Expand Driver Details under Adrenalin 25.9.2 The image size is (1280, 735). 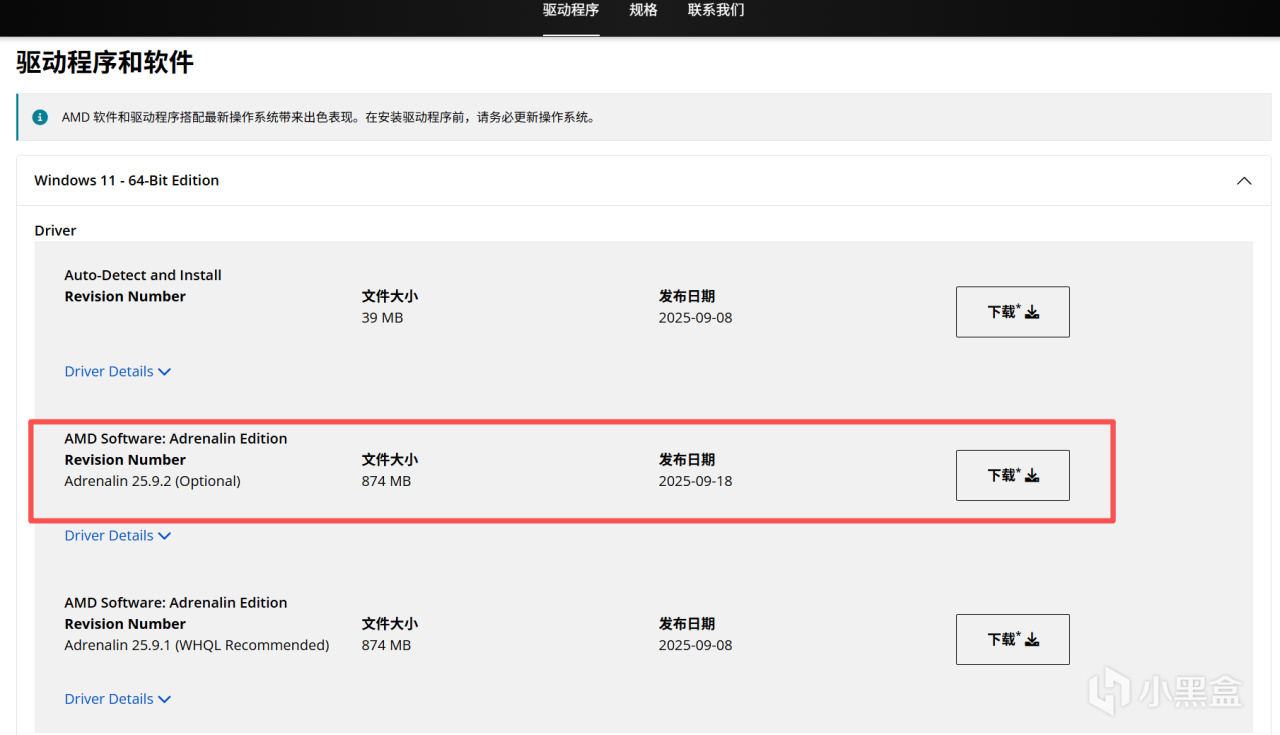click(x=118, y=535)
